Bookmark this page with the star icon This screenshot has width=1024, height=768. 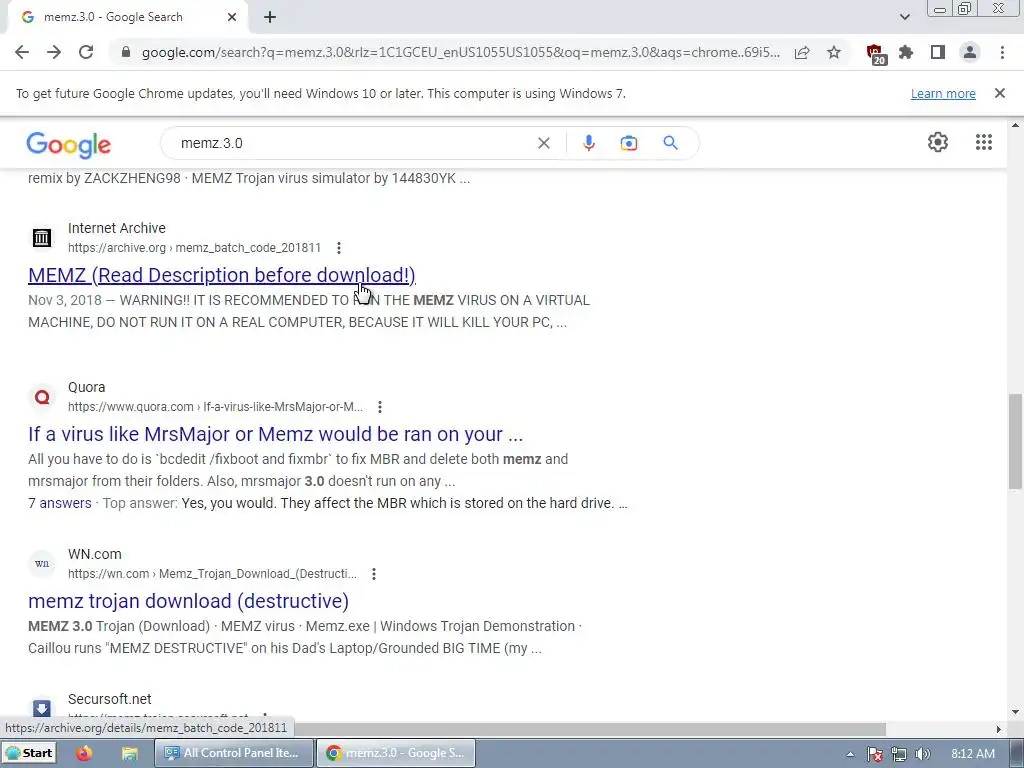[x=834, y=52]
